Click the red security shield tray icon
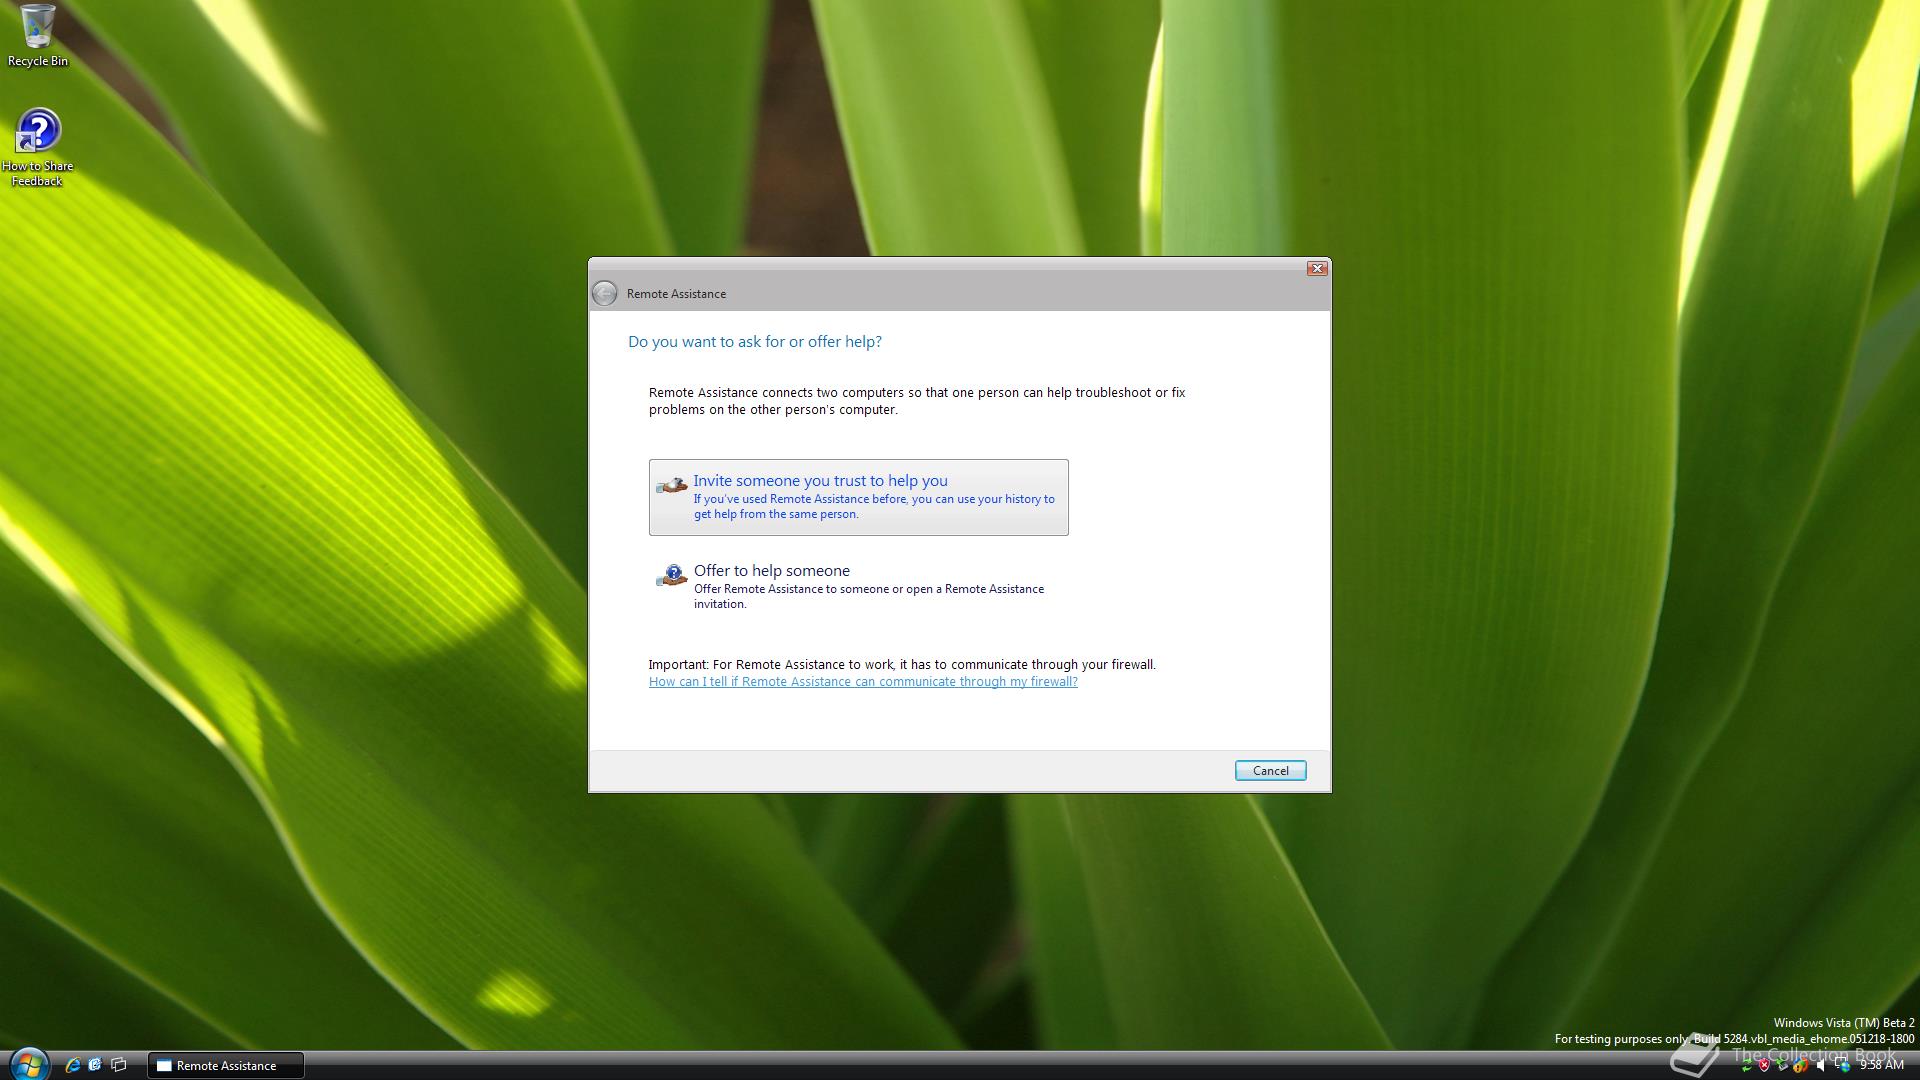This screenshot has height=1080, width=1920. pos(1764,1065)
